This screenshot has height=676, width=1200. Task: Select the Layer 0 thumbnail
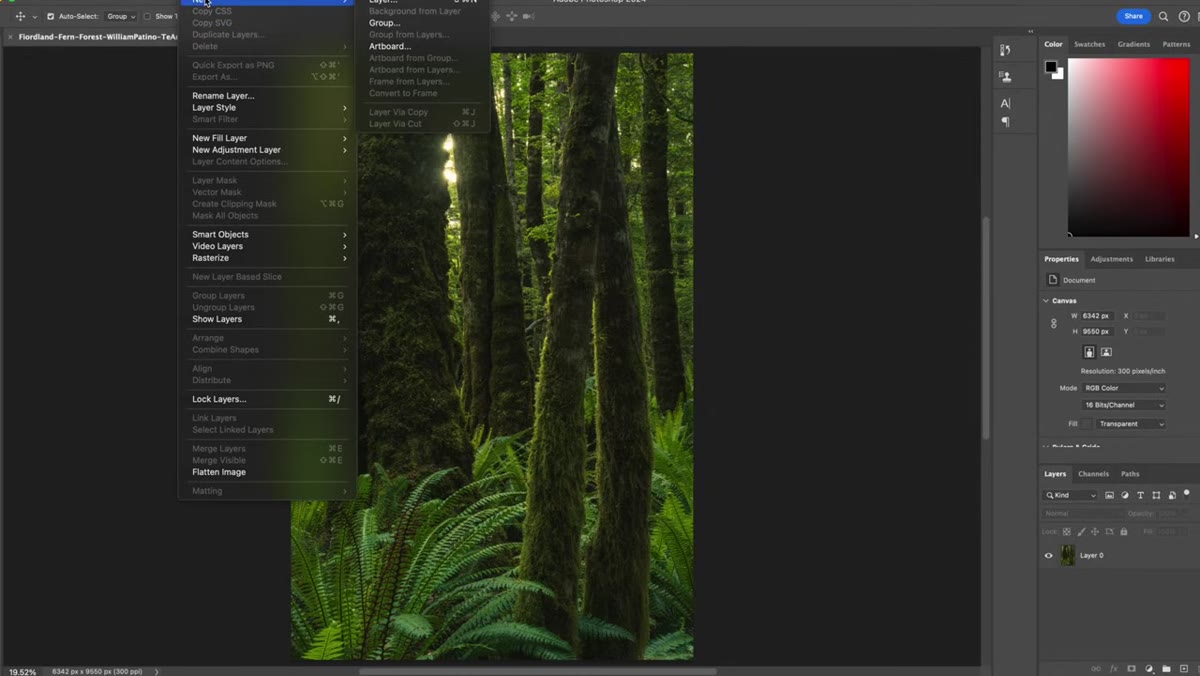click(1068, 555)
